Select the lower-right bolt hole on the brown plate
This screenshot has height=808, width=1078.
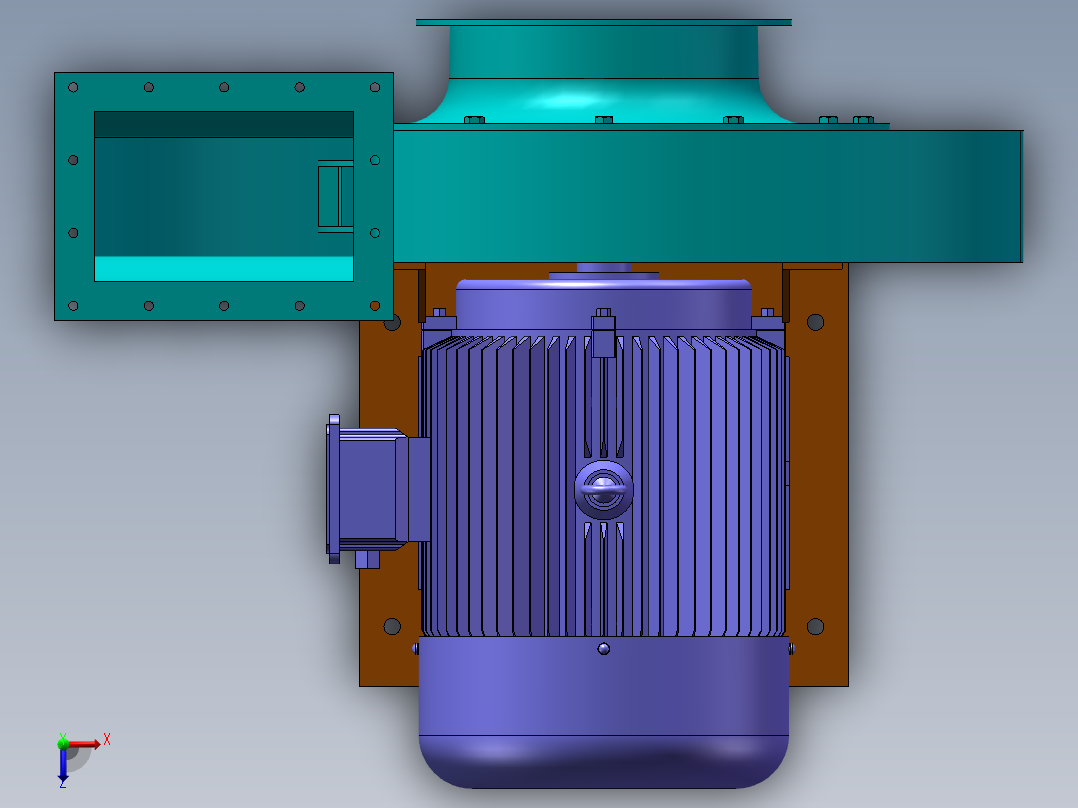pyautogui.click(x=815, y=626)
